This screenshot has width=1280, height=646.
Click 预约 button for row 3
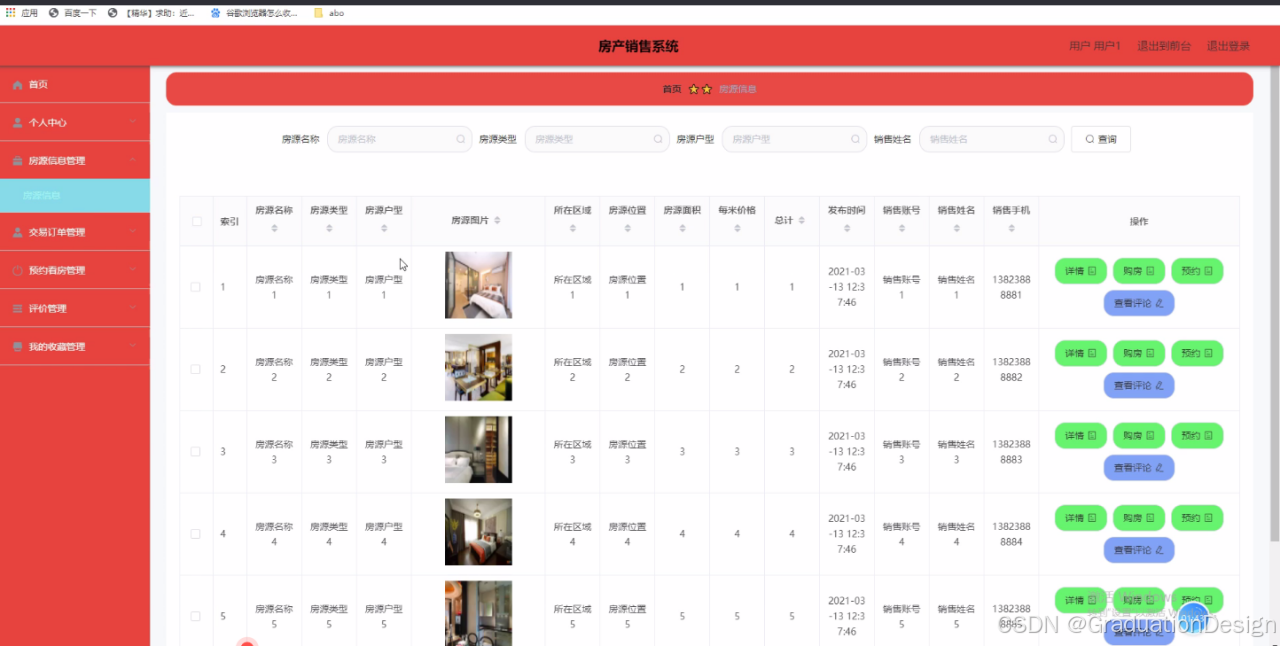[x=1197, y=436]
